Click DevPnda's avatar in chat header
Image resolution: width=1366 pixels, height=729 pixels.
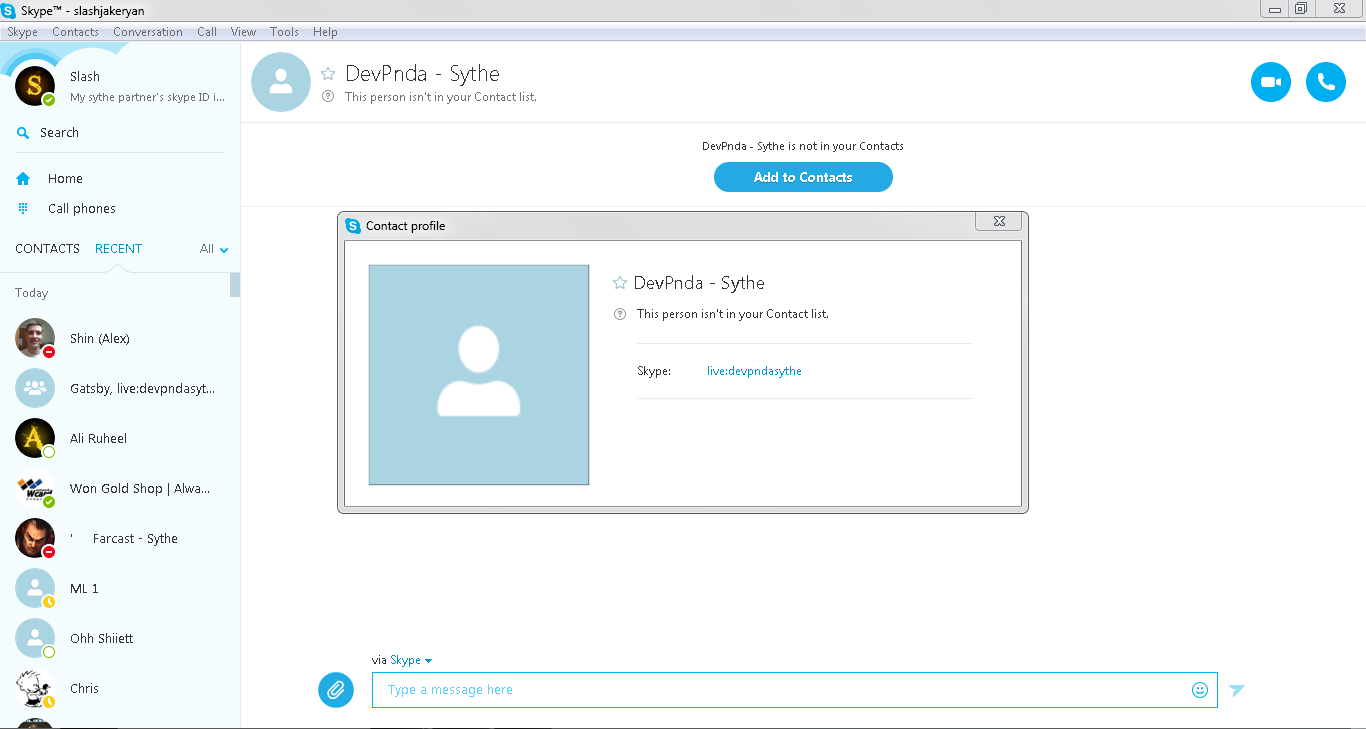click(281, 82)
